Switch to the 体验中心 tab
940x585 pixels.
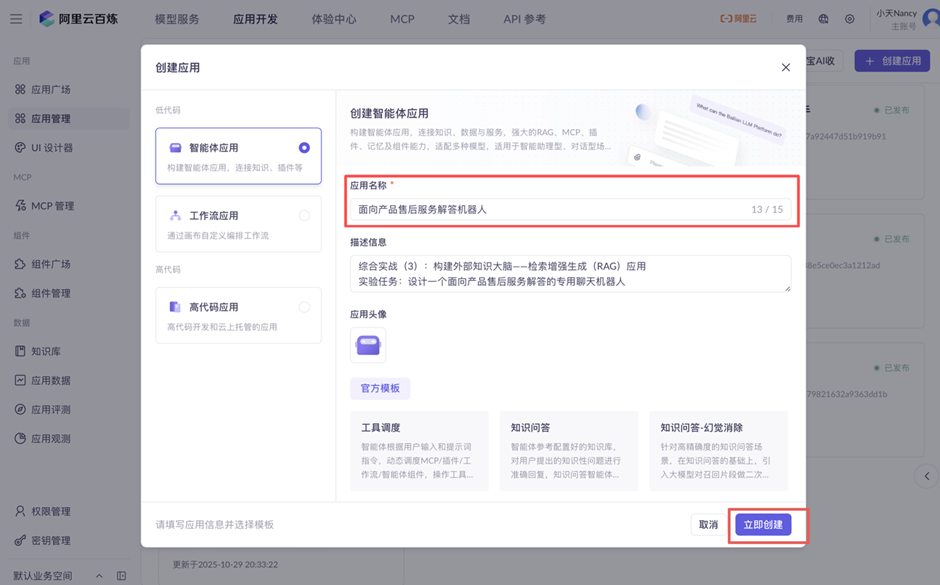[334, 19]
